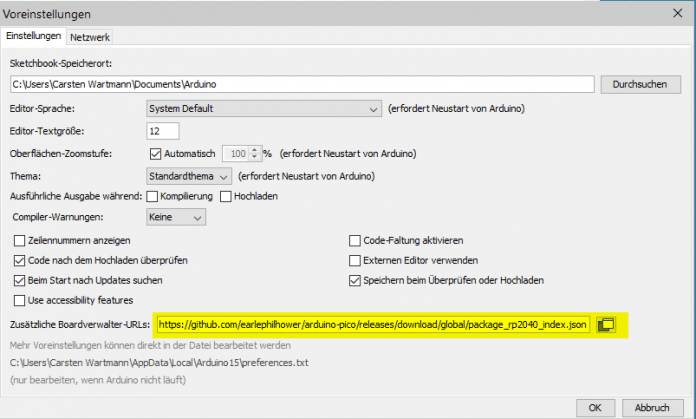696x419 pixels.
Task: Toggle Code-Faltung aktivieren checkbox
Action: click(354, 240)
